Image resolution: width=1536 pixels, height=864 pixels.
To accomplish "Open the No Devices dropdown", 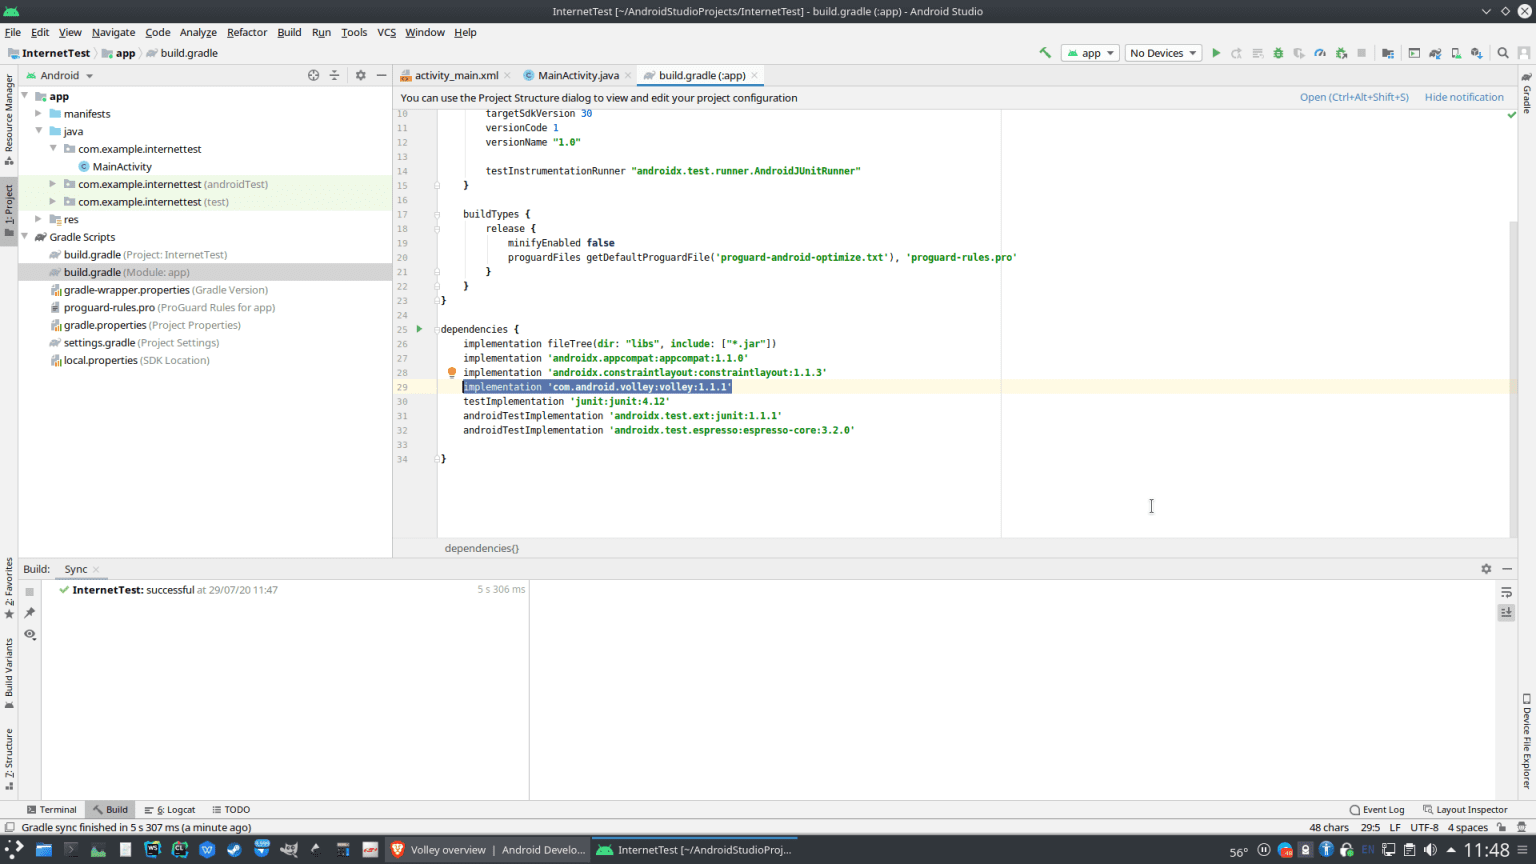I will click(1163, 53).
